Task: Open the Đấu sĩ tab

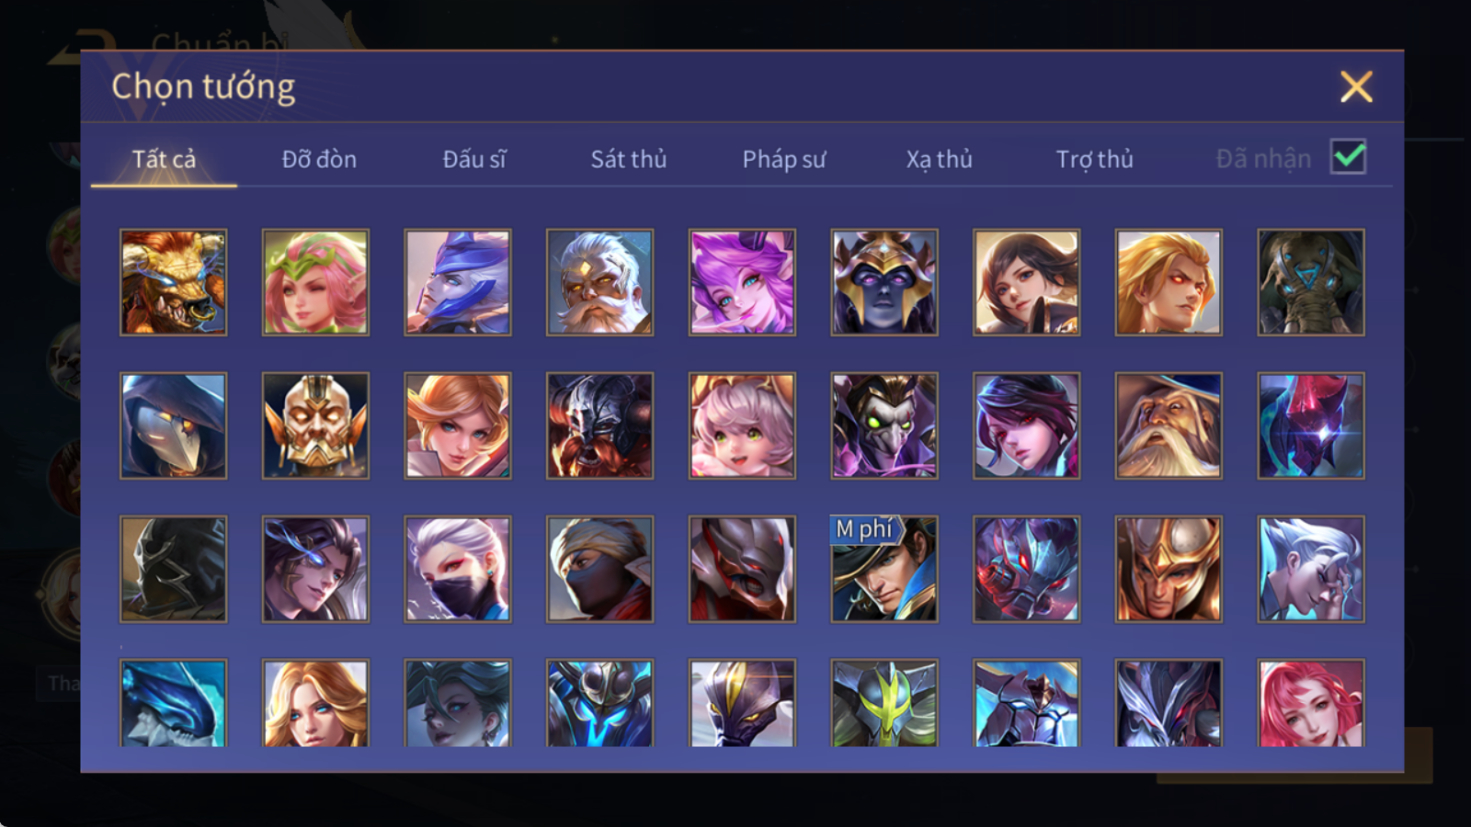Action: click(x=474, y=159)
